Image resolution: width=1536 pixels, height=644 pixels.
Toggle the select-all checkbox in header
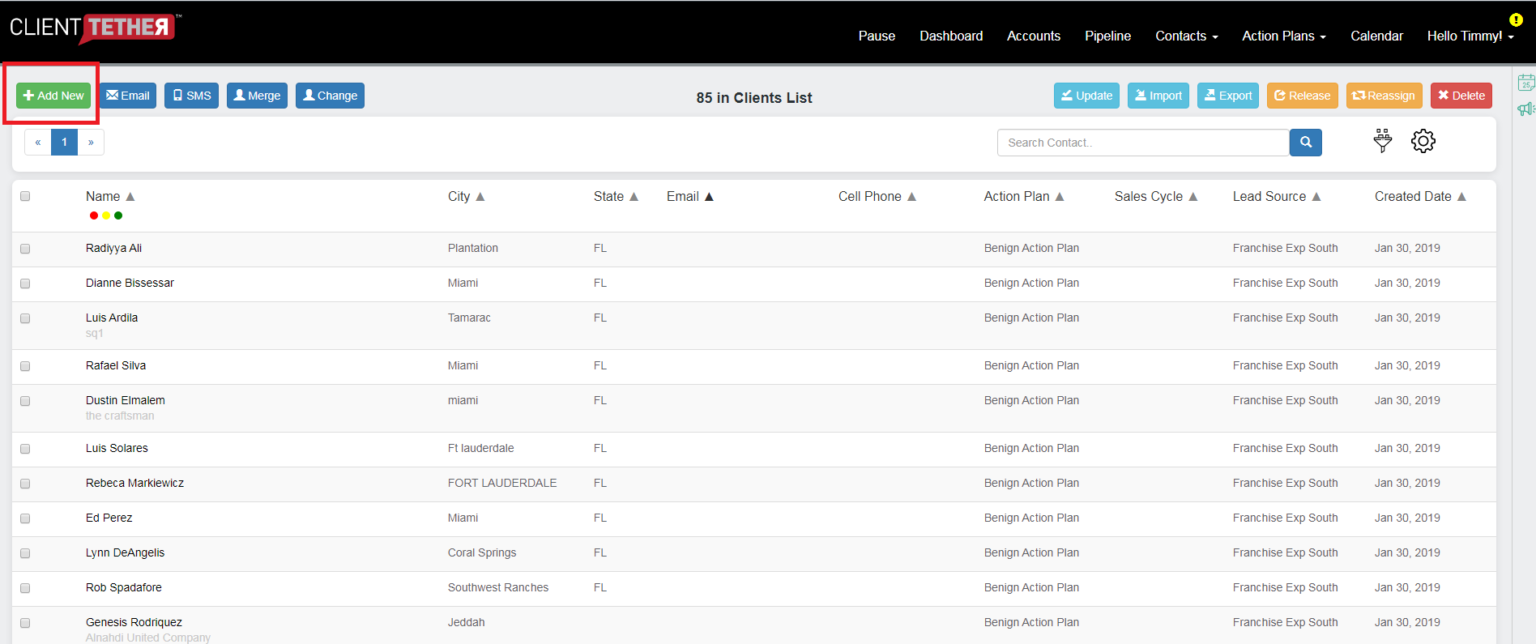25,196
